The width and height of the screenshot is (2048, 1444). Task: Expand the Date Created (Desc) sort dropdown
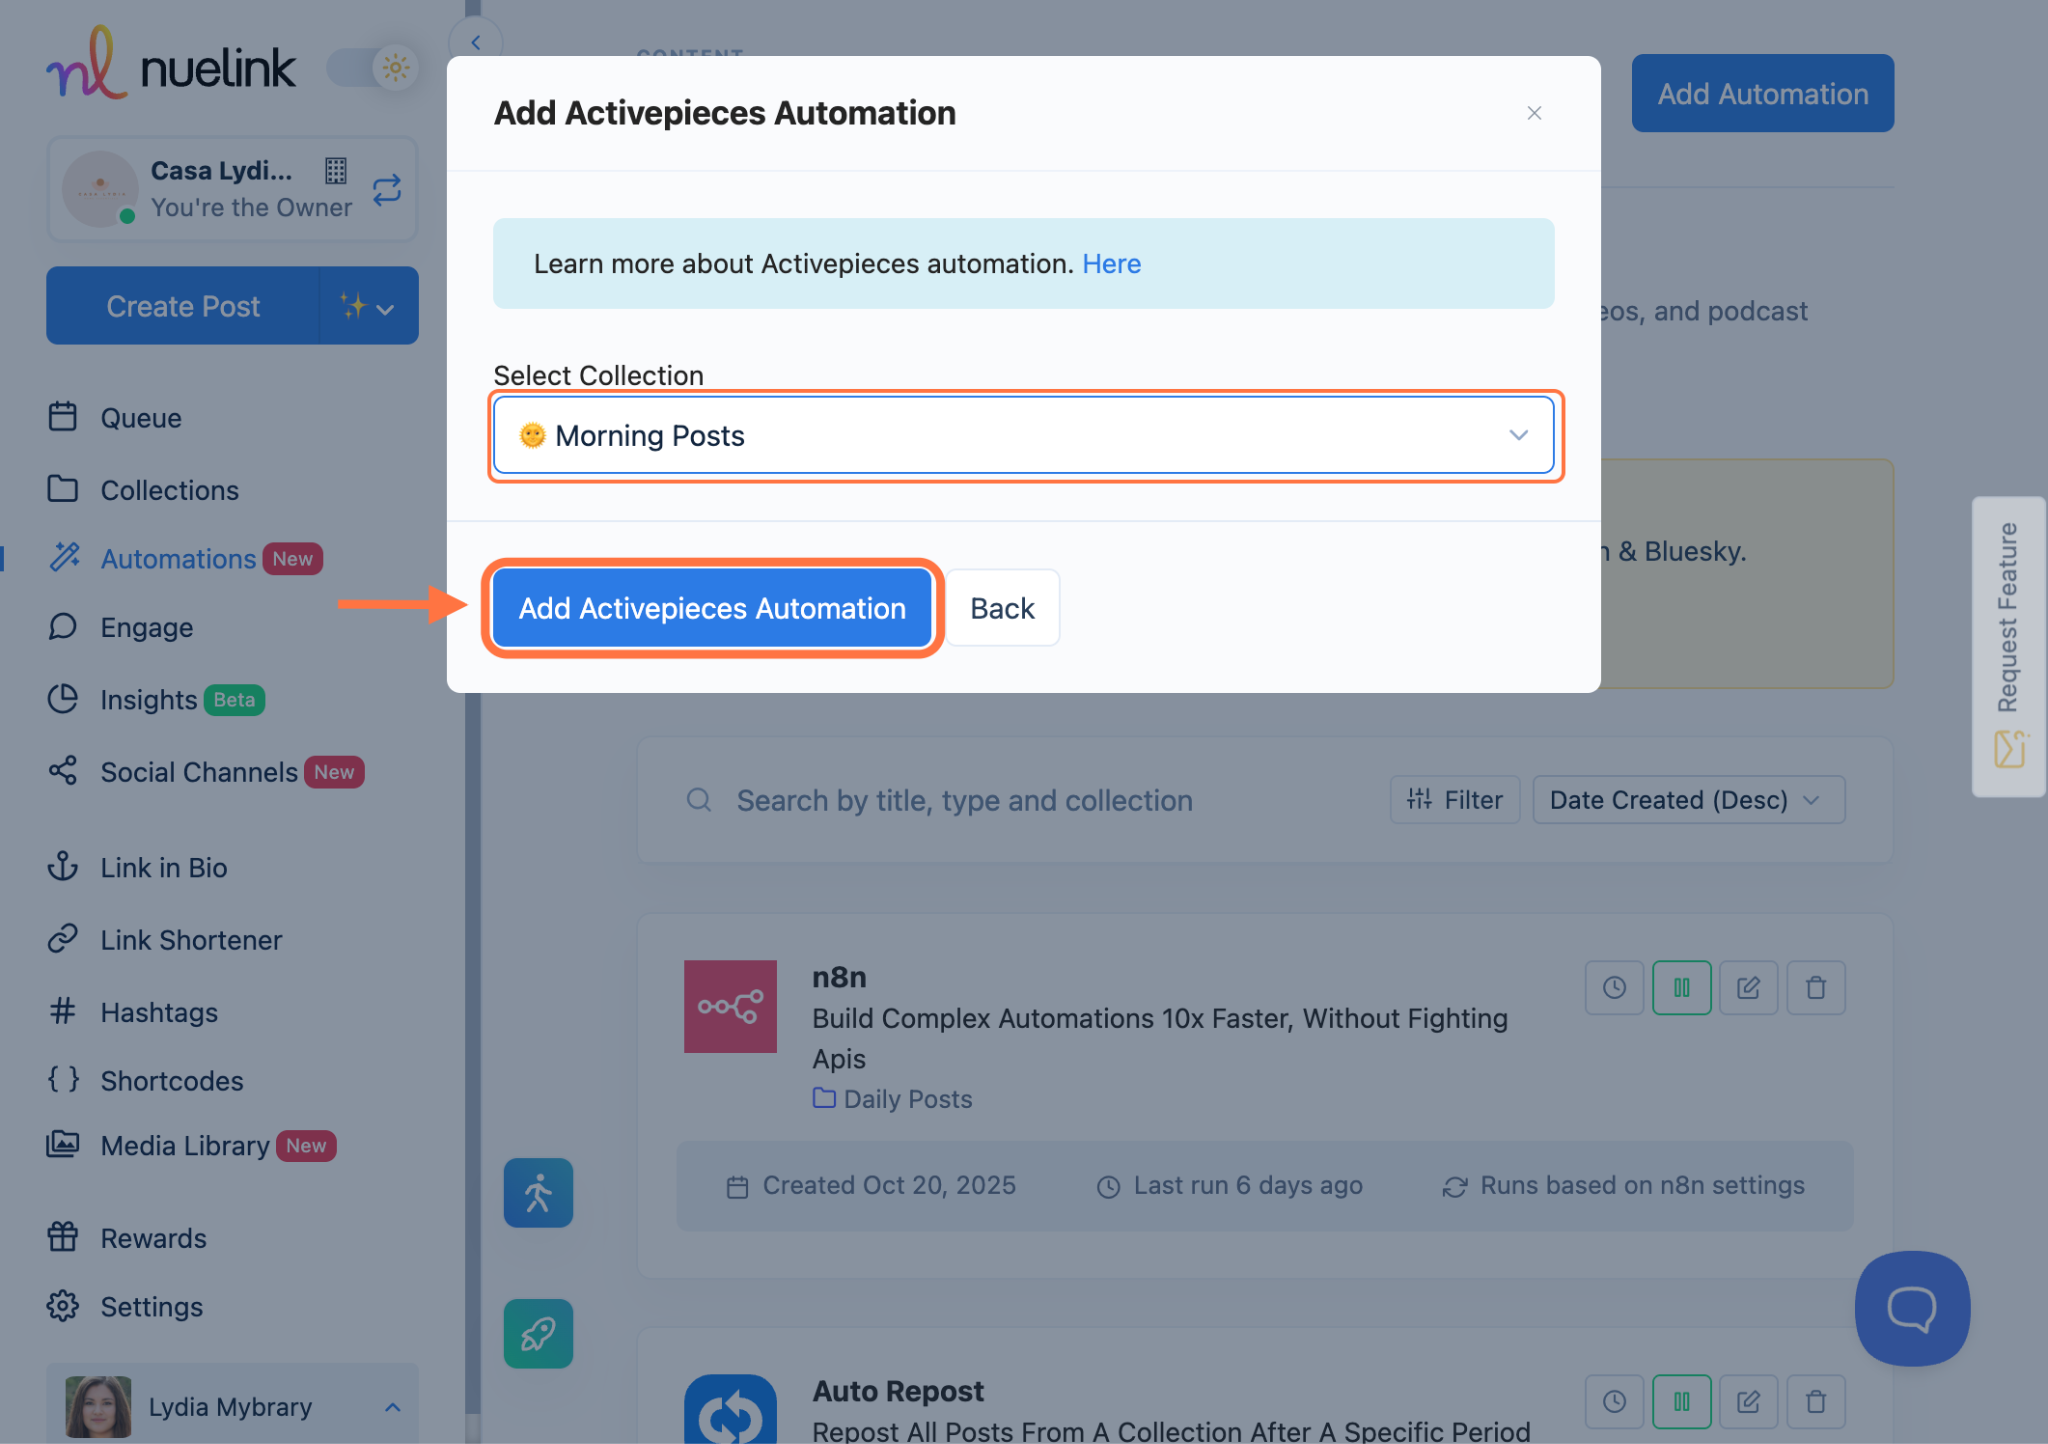point(1687,800)
